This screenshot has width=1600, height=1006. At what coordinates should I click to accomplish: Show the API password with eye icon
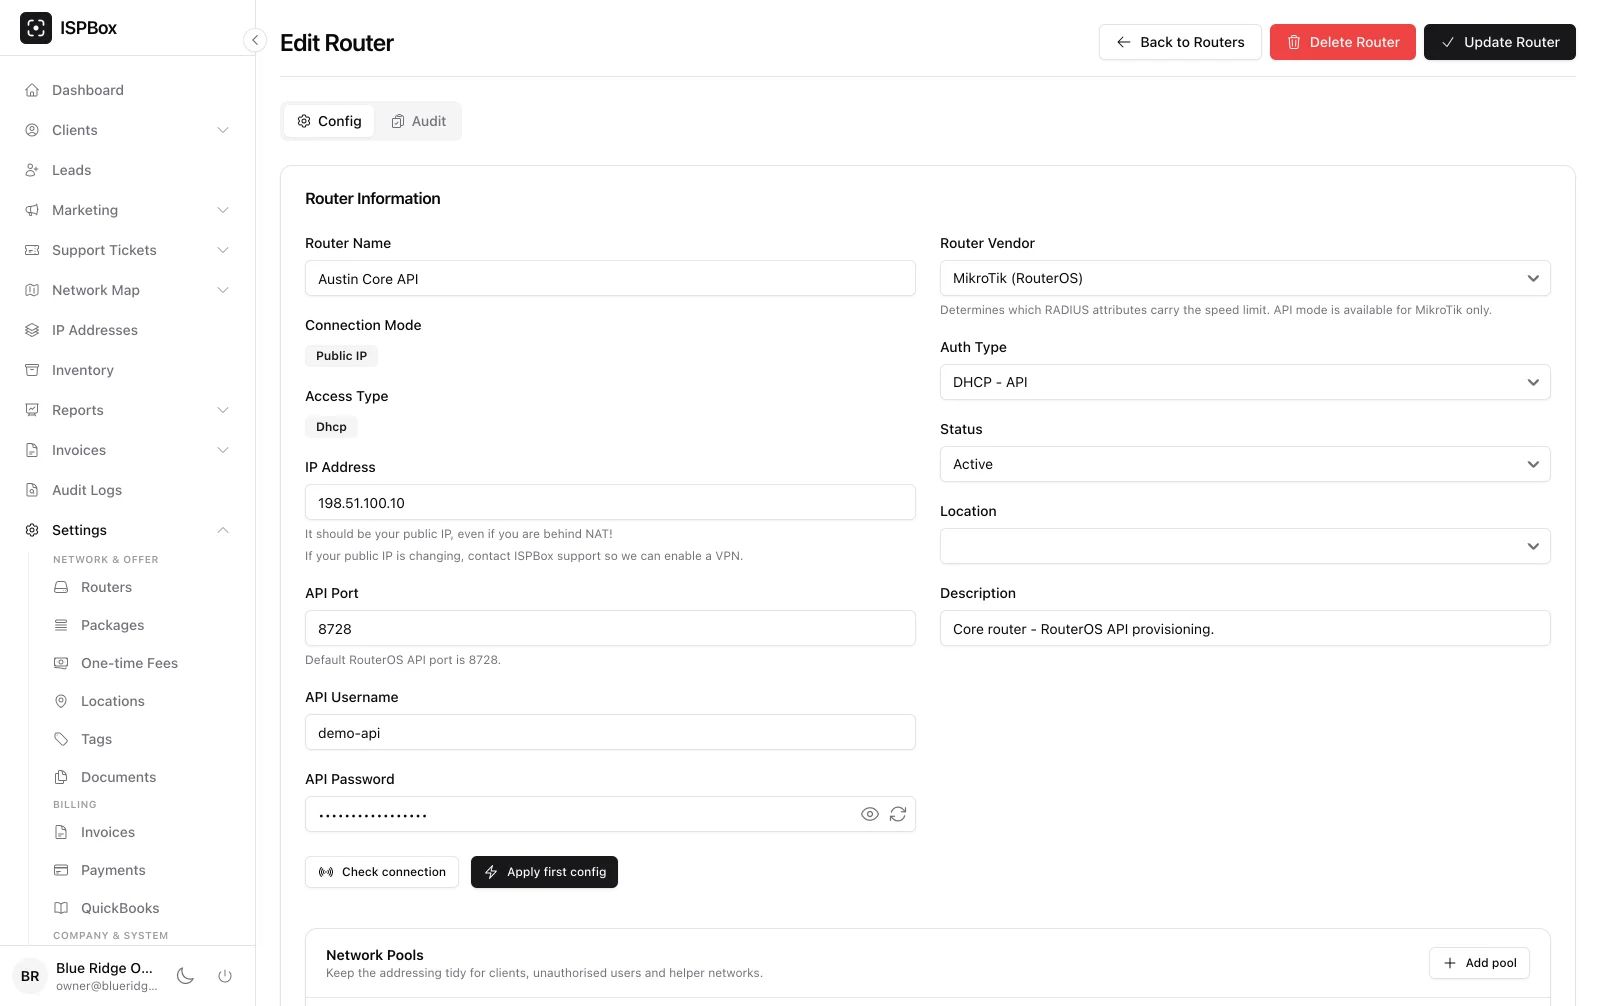click(x=870, y=814)
